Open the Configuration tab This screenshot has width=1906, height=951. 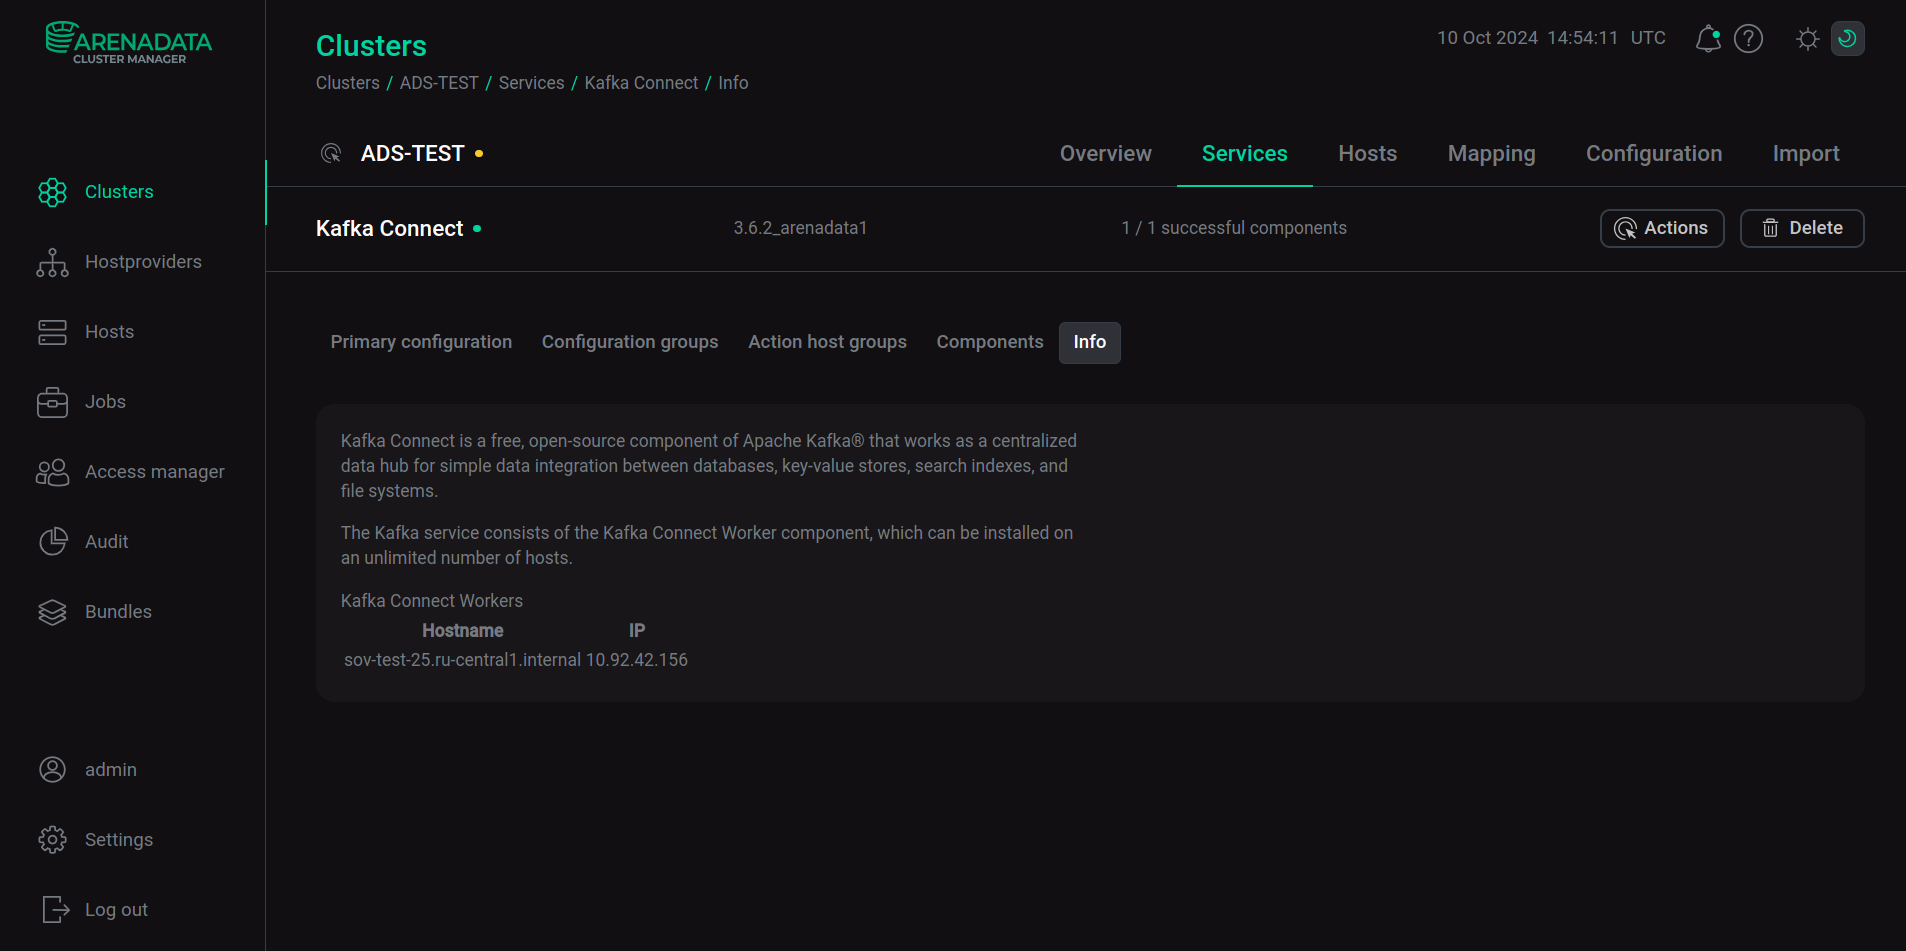point(1654,154)
